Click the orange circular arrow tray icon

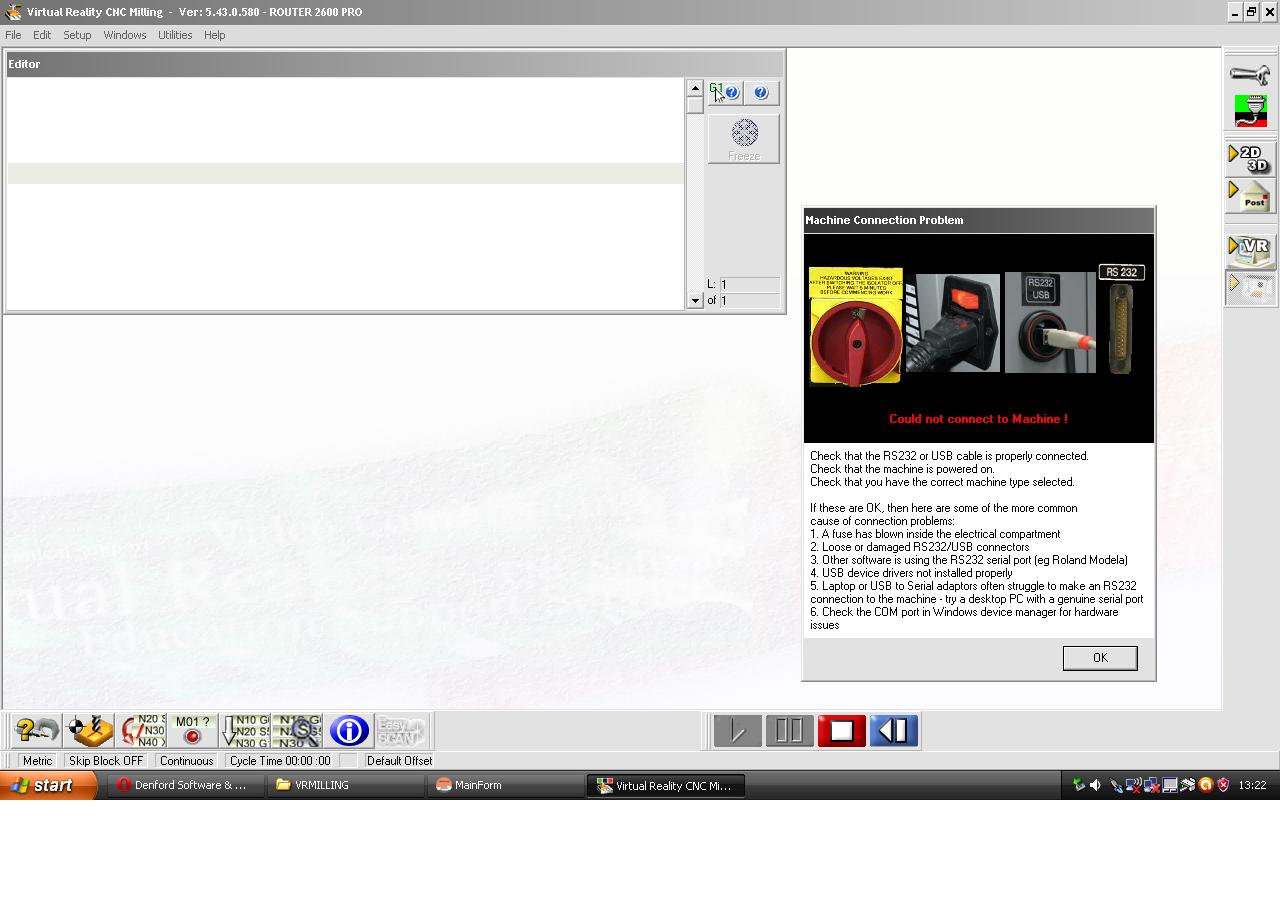1206,785
